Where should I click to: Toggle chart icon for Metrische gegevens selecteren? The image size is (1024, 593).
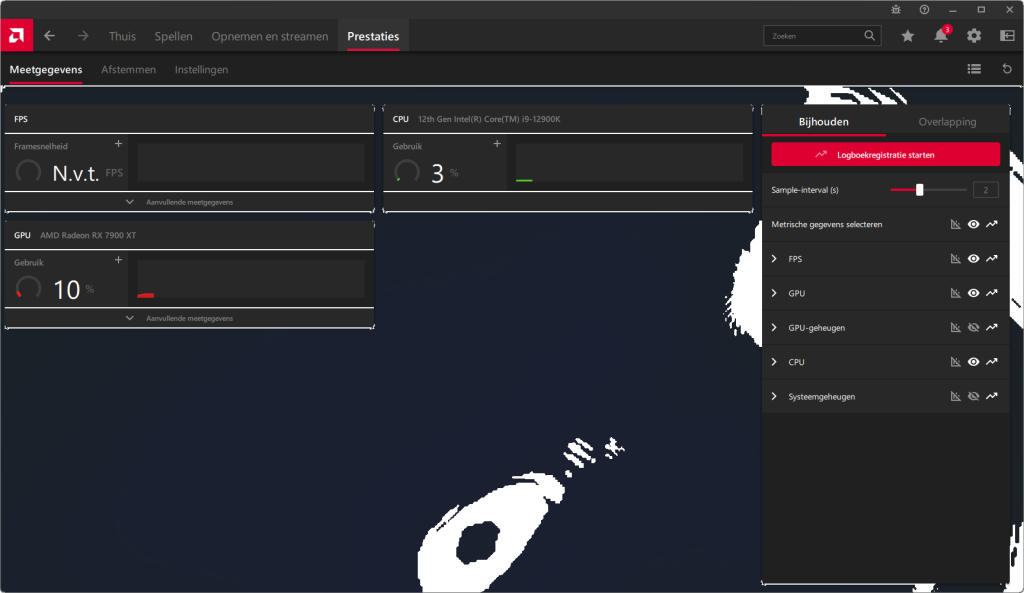point(955,224)
